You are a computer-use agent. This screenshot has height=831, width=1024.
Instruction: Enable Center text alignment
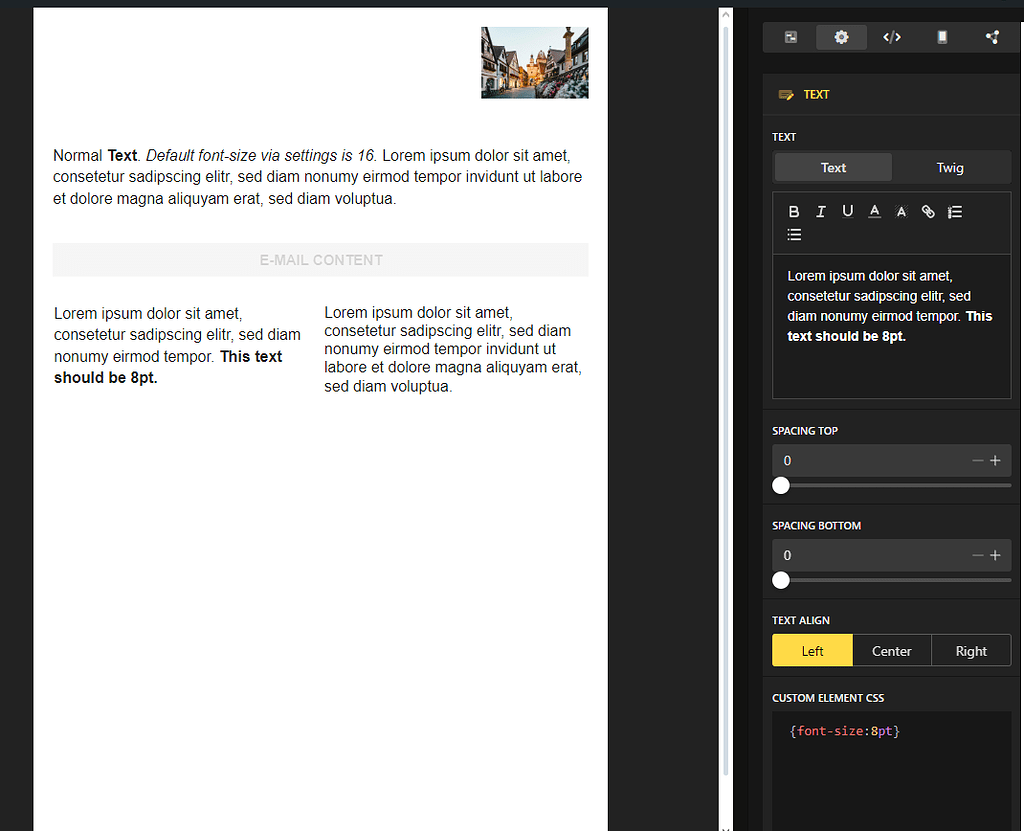coord(892,650)
